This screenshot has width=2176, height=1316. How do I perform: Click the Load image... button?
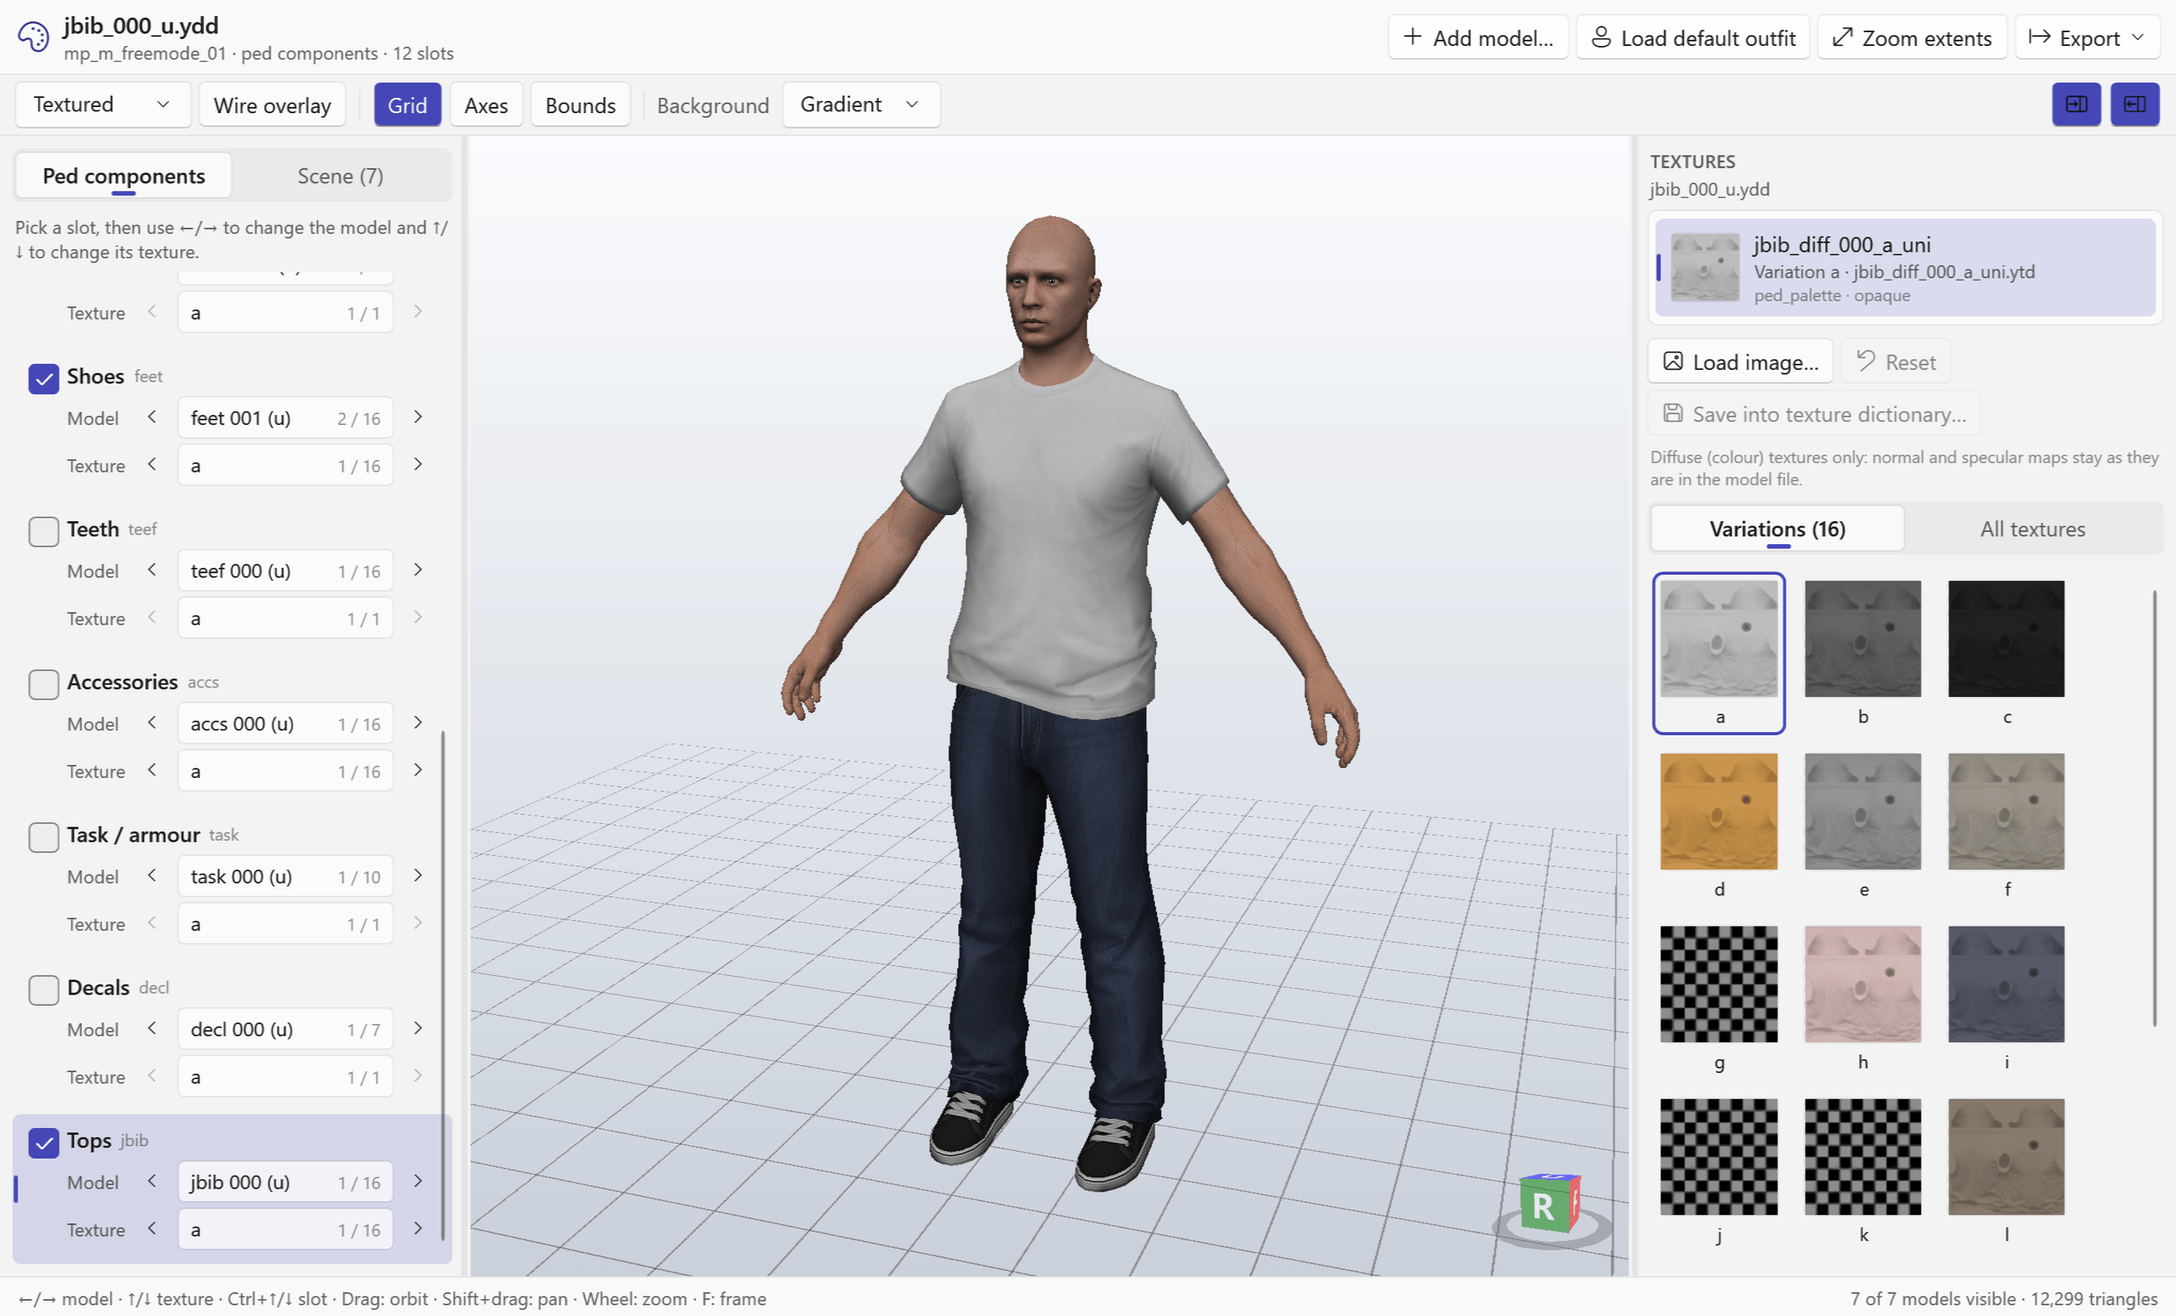1740,362
